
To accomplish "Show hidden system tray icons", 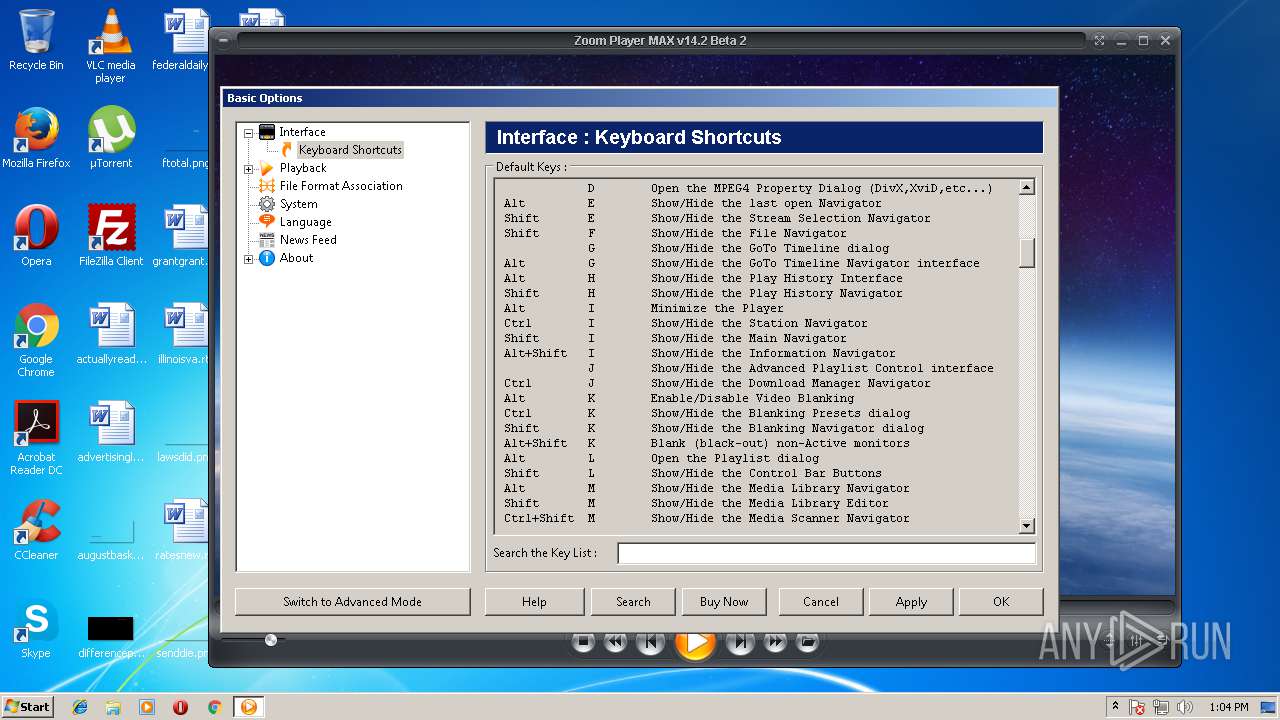I will pos(1116,707).
